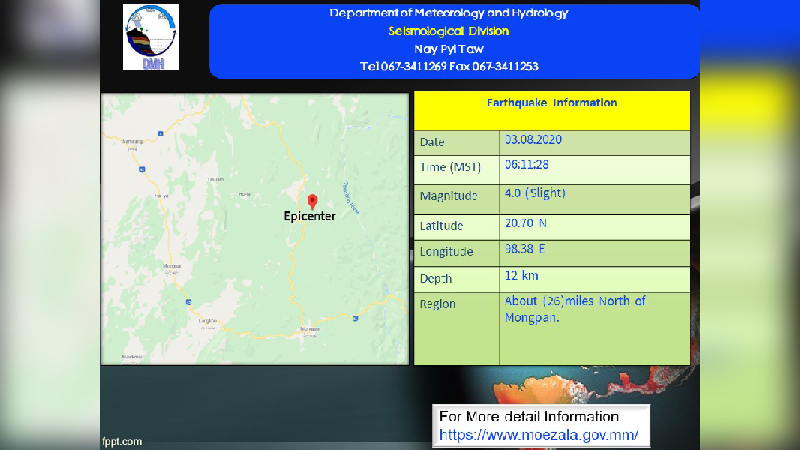Click the DMH logo image
The height and width of the screenshot is (450, 800).
tap(151, 37)
